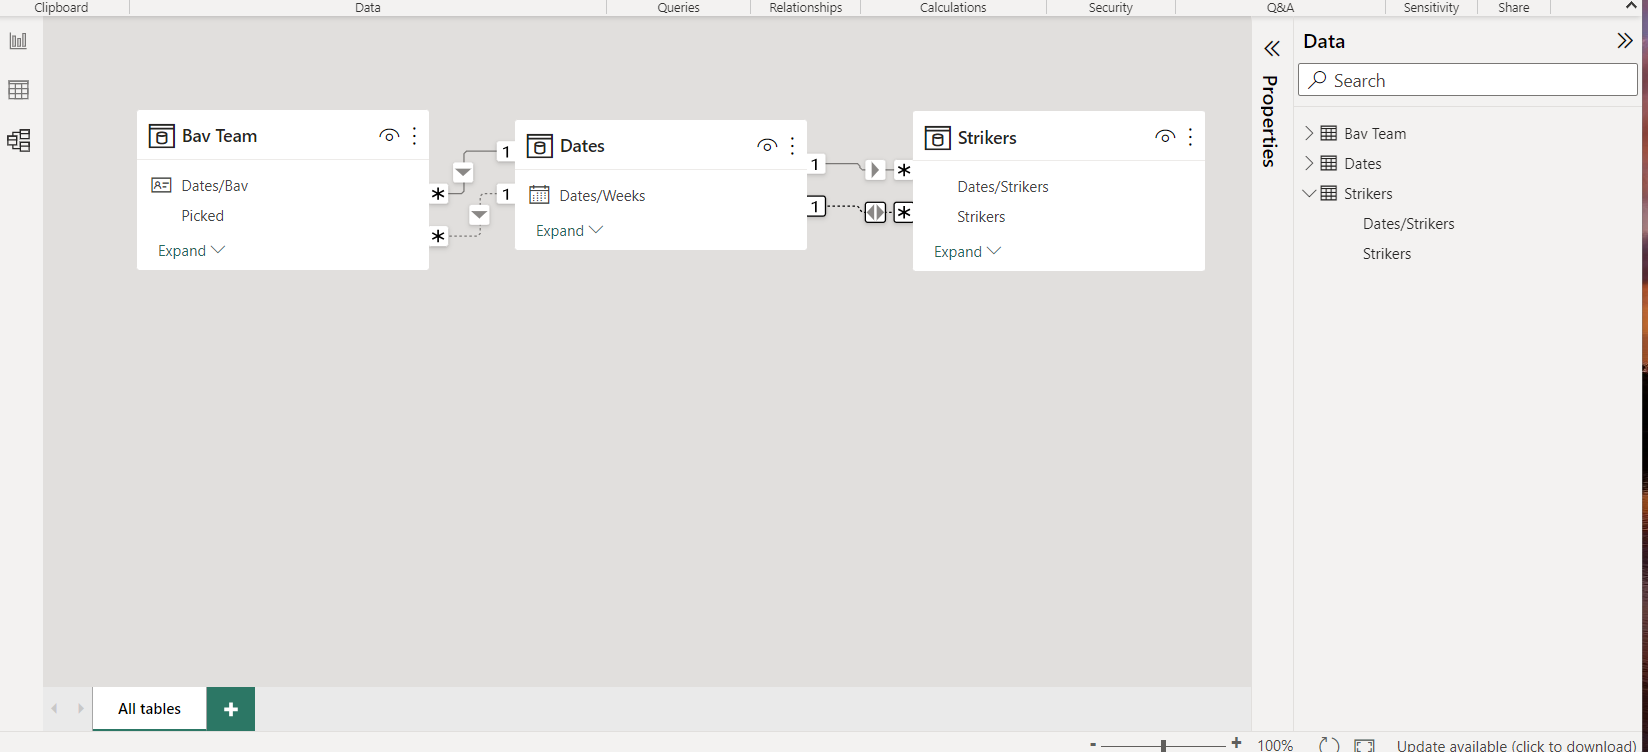Select the Model view icon in the left sidebar
Screen dimensions: 1648x752
pos(18,140)
